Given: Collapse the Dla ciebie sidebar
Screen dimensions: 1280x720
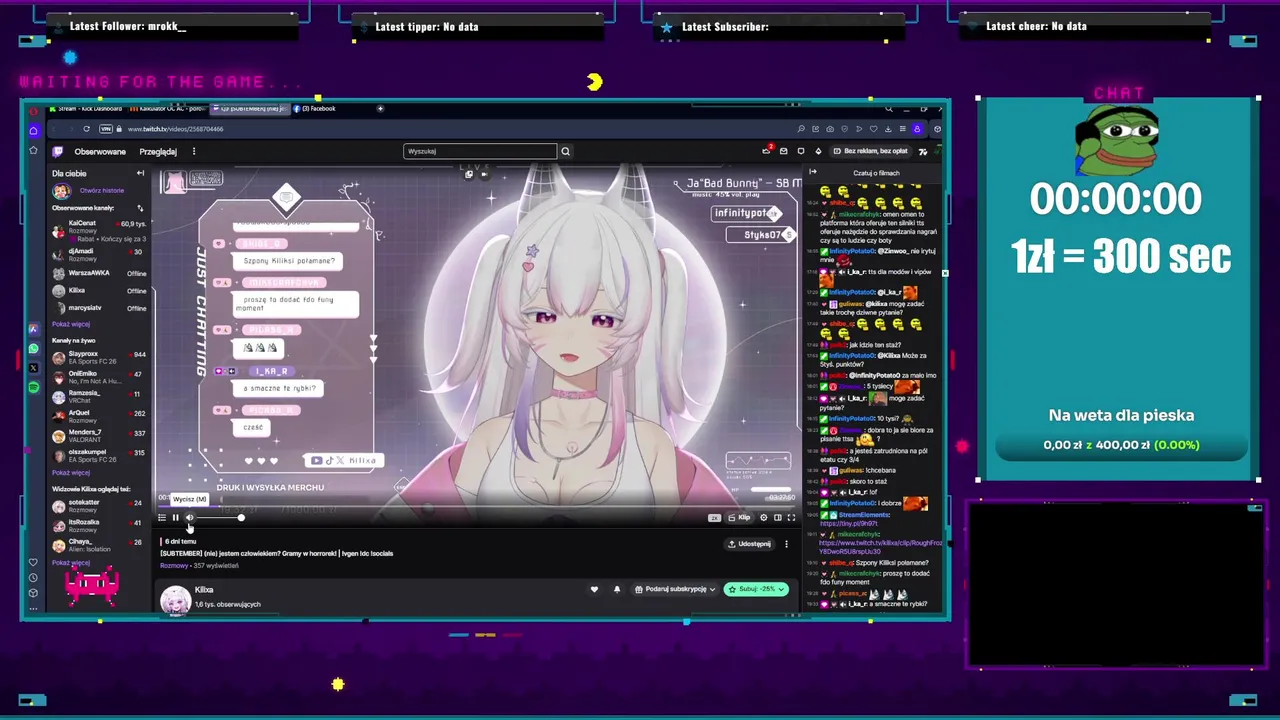Looking at the screenshot, I should pyautogui.click(x=140, y=173).
